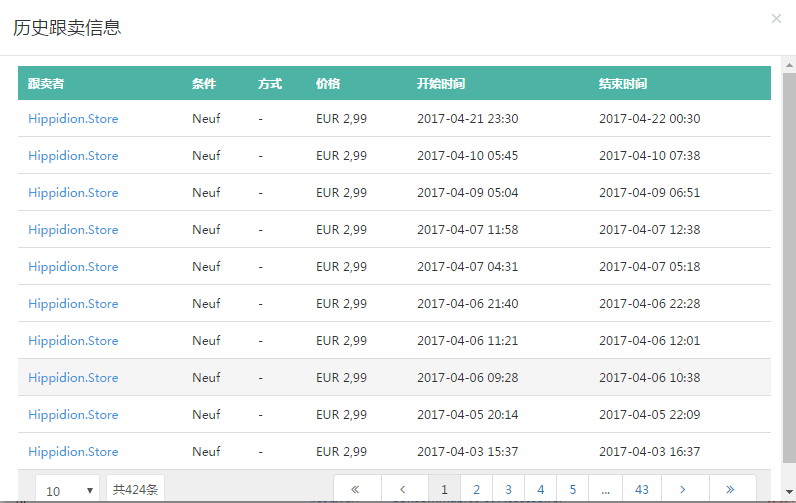This screenshot has height=503, width=796.
Task: Click scrollbar up arrow of dialog
Action: (789, 65)
